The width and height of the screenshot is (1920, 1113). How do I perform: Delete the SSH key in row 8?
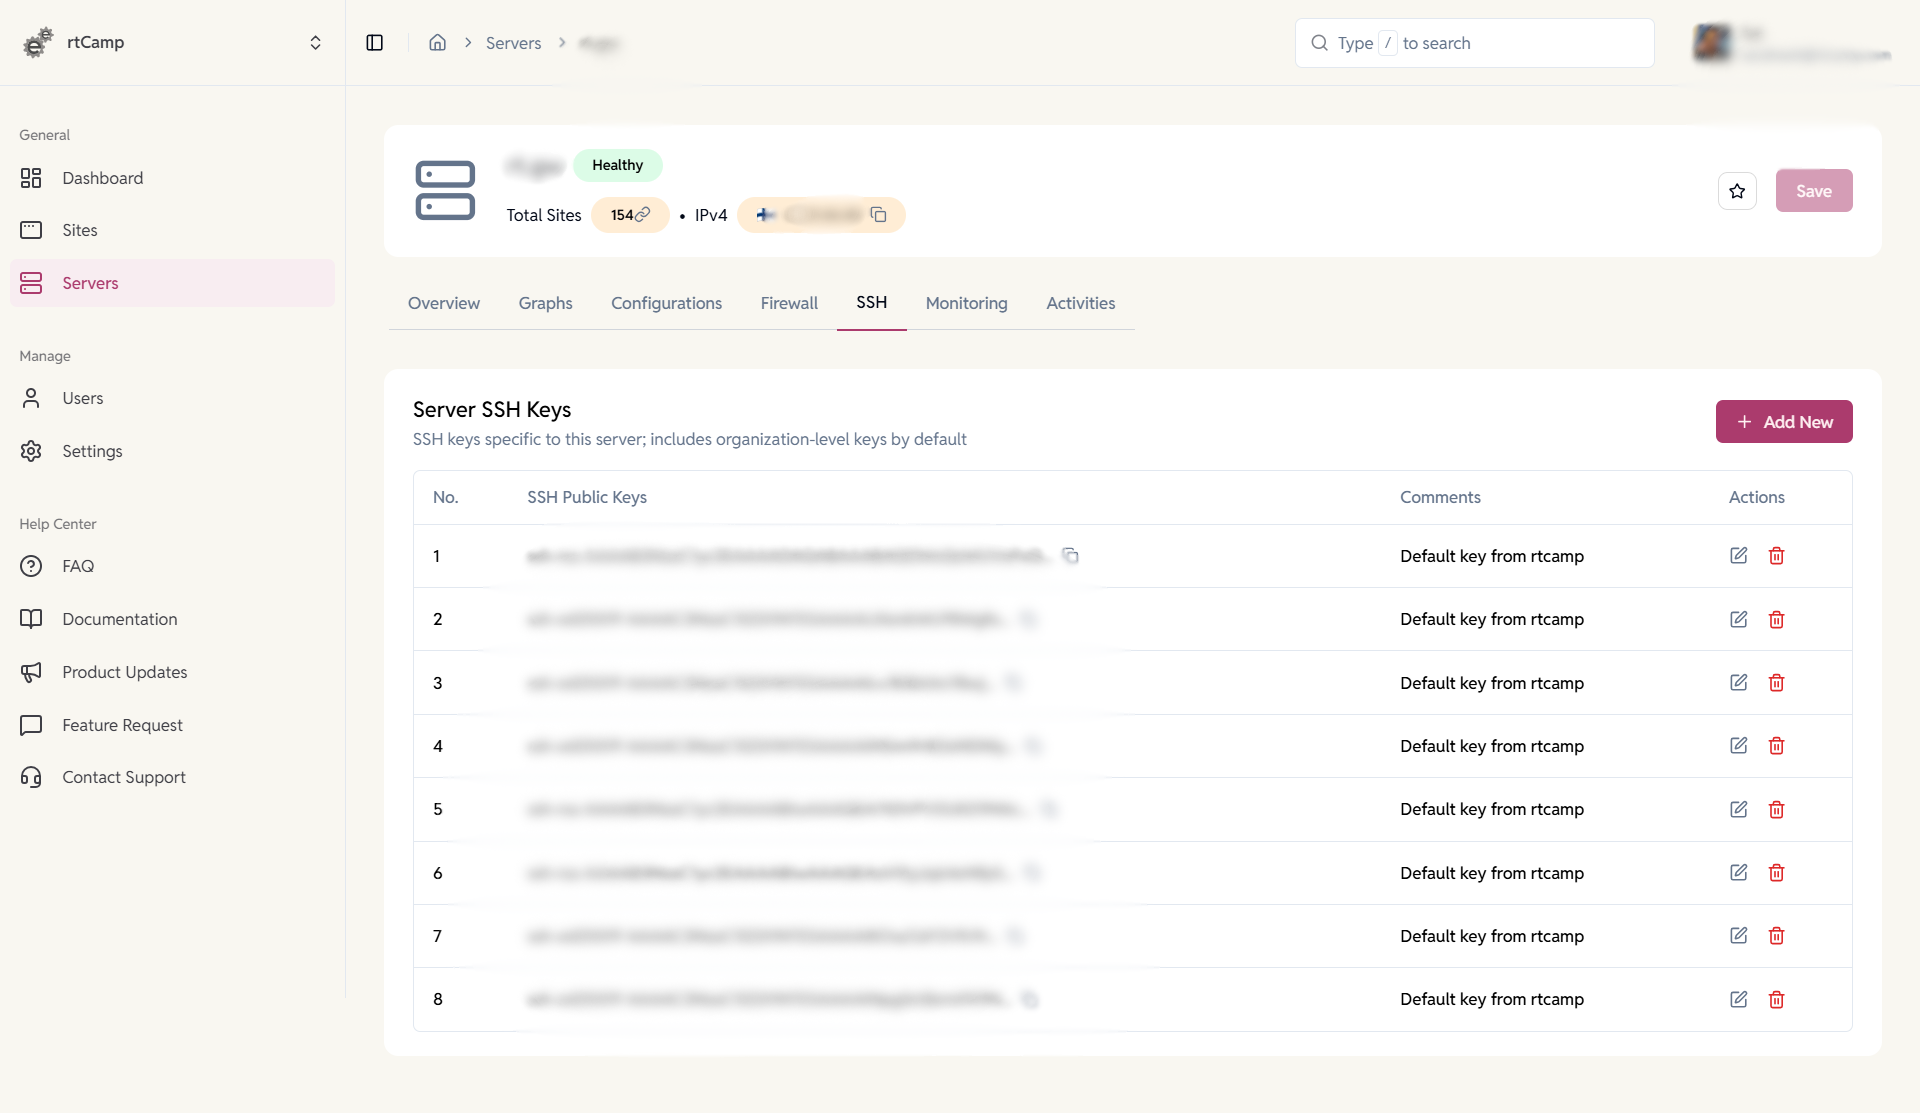pyautogui.click(x=1777, y=999)
